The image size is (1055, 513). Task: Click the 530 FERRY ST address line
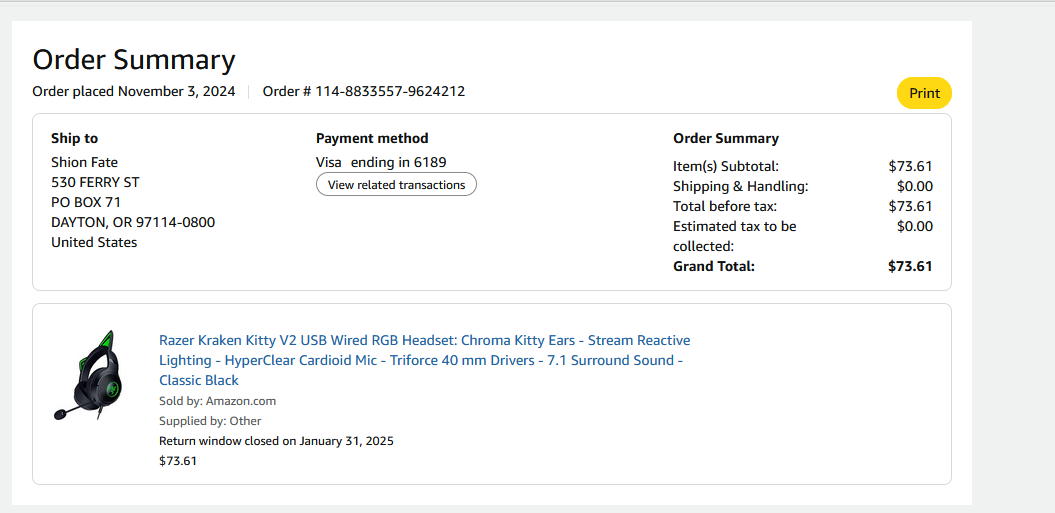(x=95, y=182)
